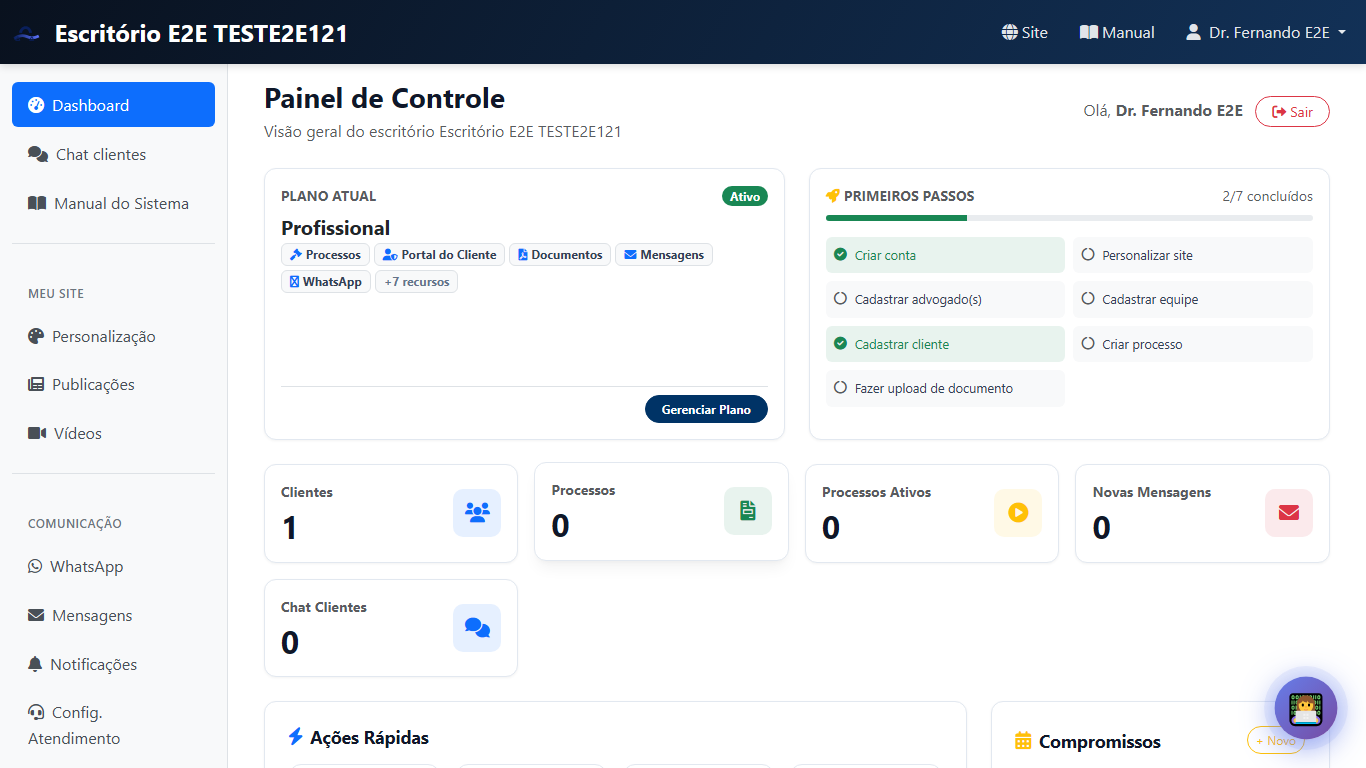Open the Dr. Fernando E2E user dropdown
Image resolution: width=1366 pixels, height=768 pixels.
(1265, 32)
